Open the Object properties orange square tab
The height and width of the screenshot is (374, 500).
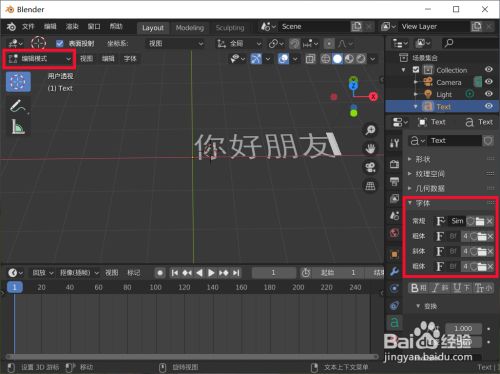pyautogui.click(x=394, y=254)
